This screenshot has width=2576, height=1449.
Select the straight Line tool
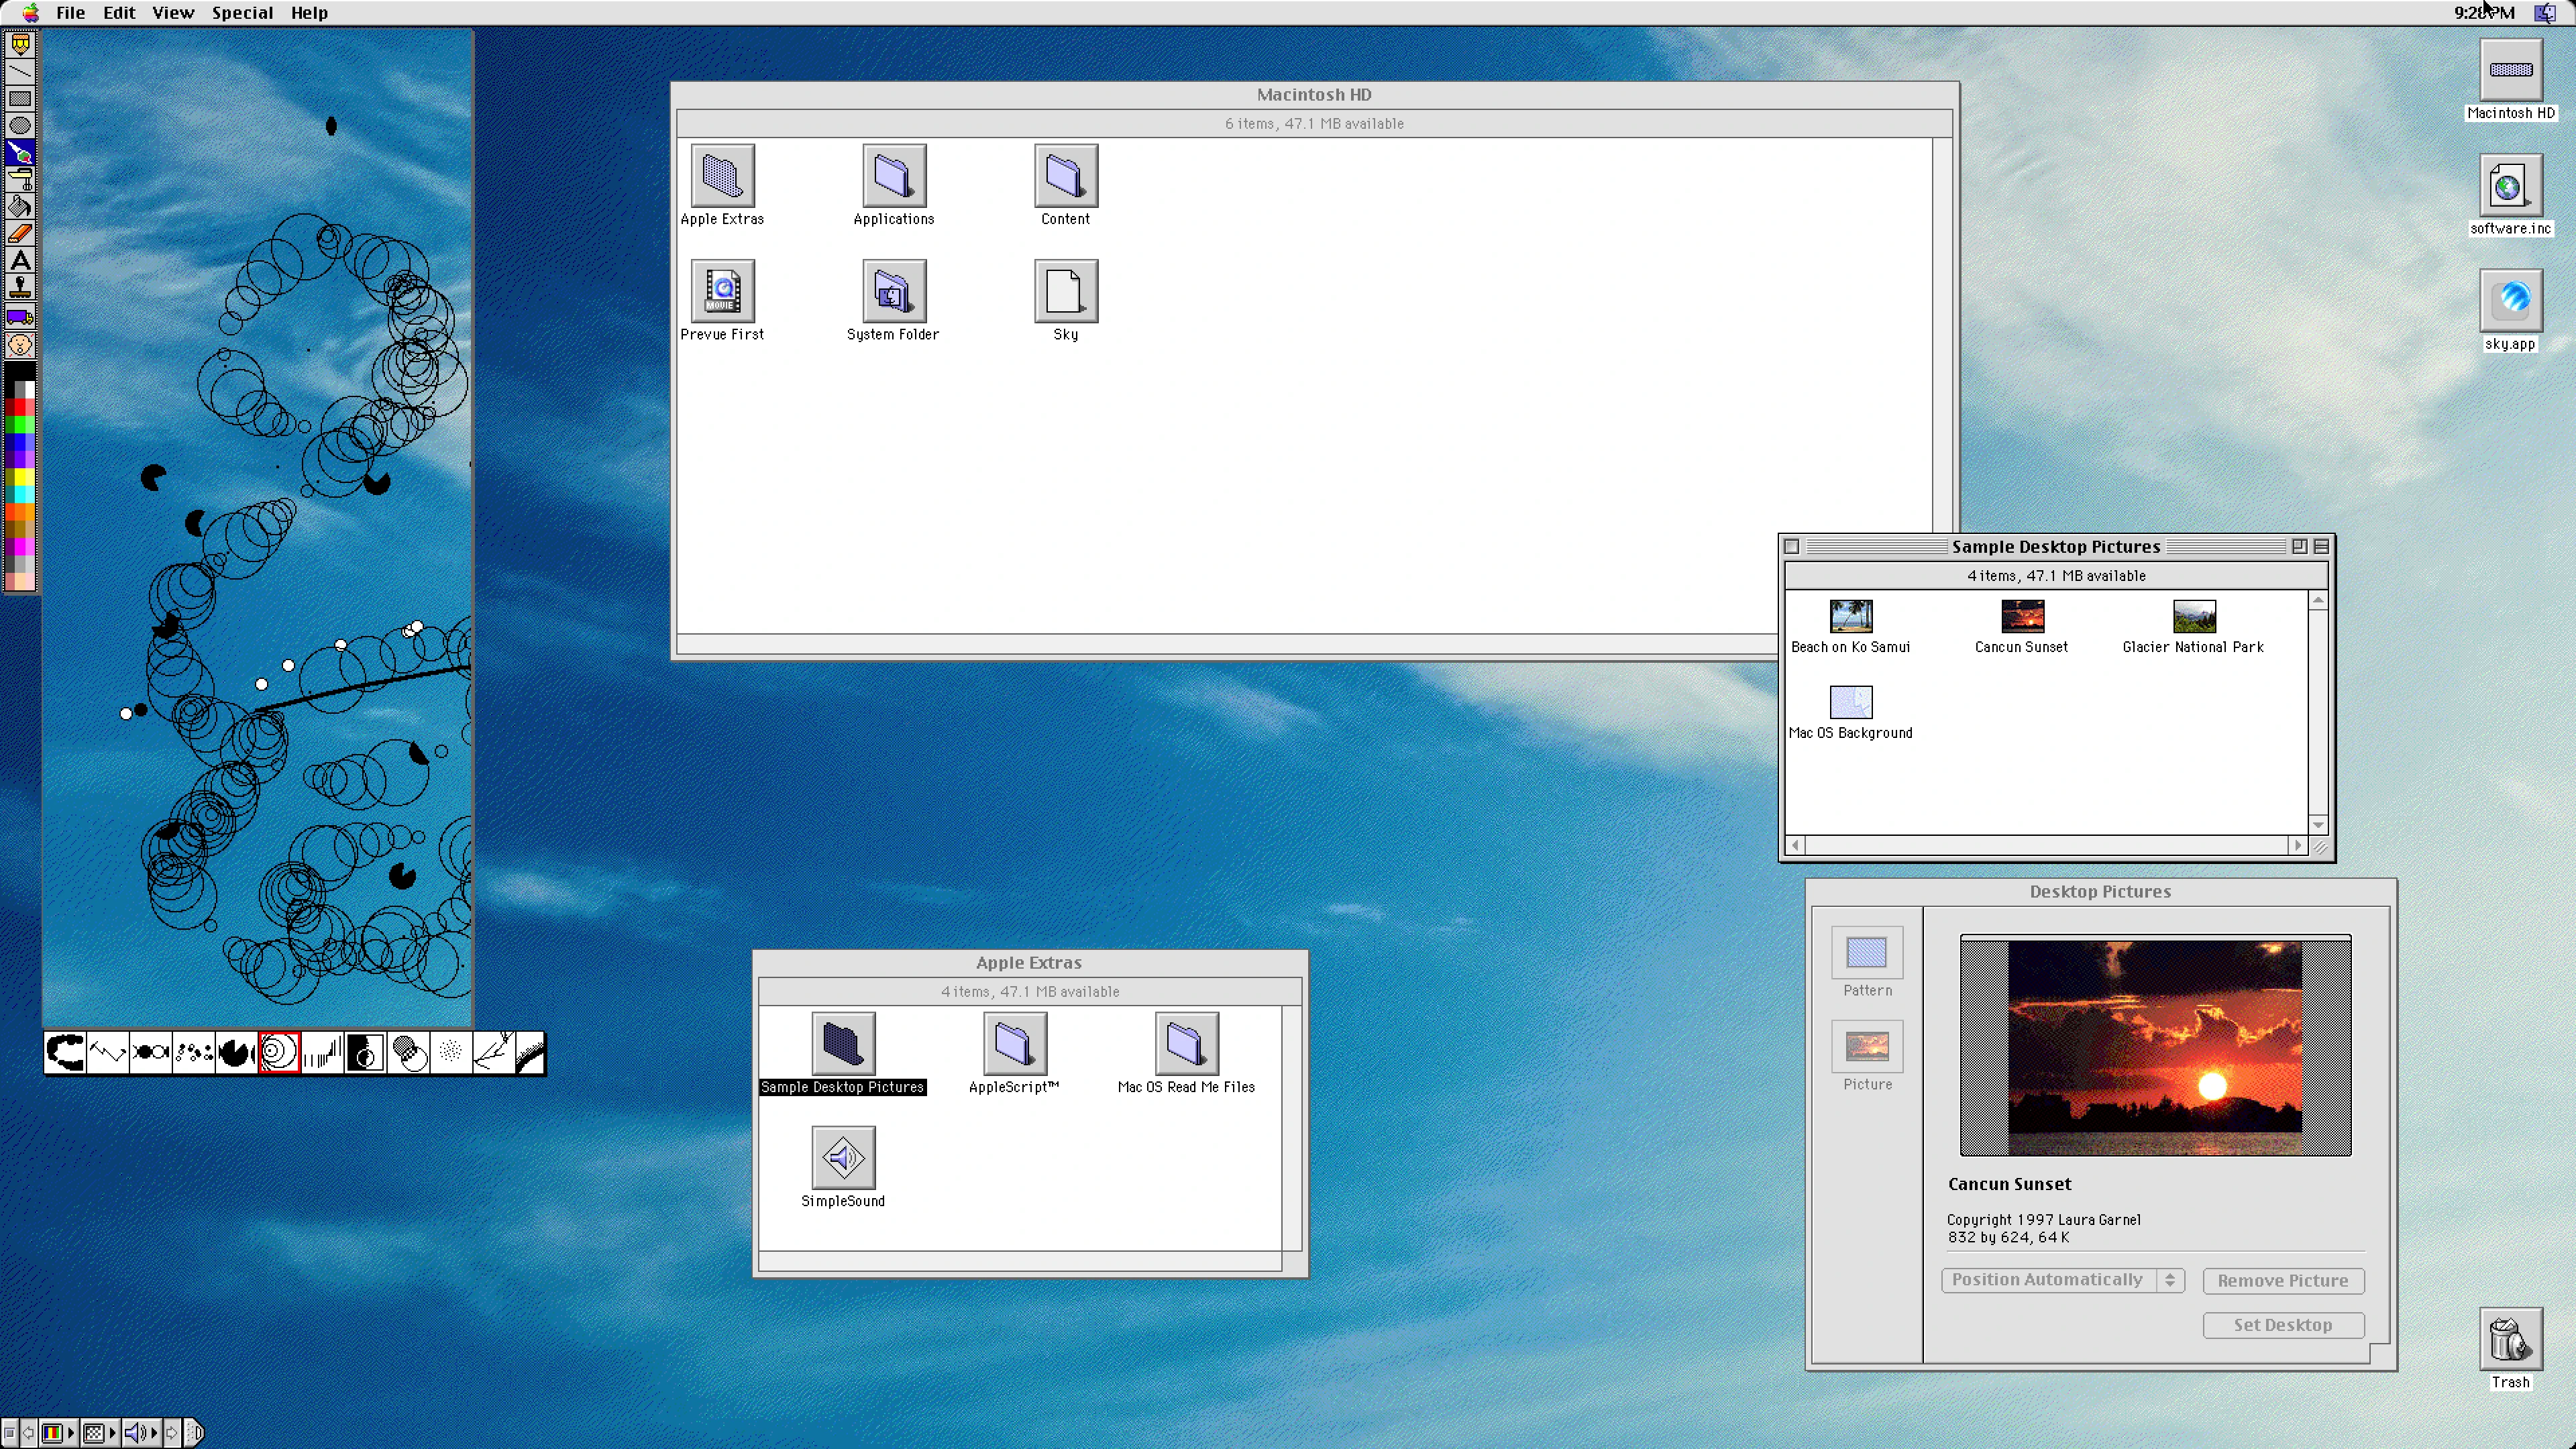pos(20,72)
